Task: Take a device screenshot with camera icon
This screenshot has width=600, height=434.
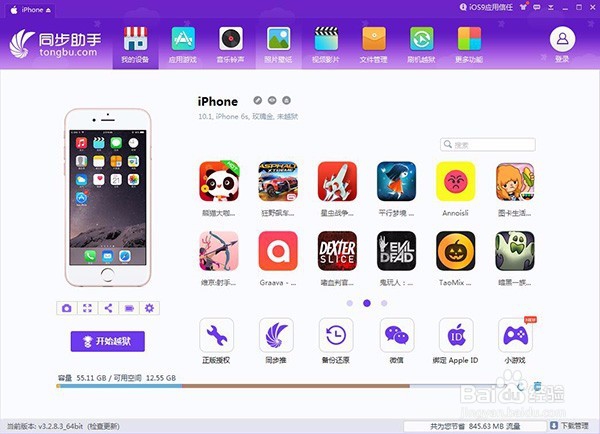Action: coord(67,308)
